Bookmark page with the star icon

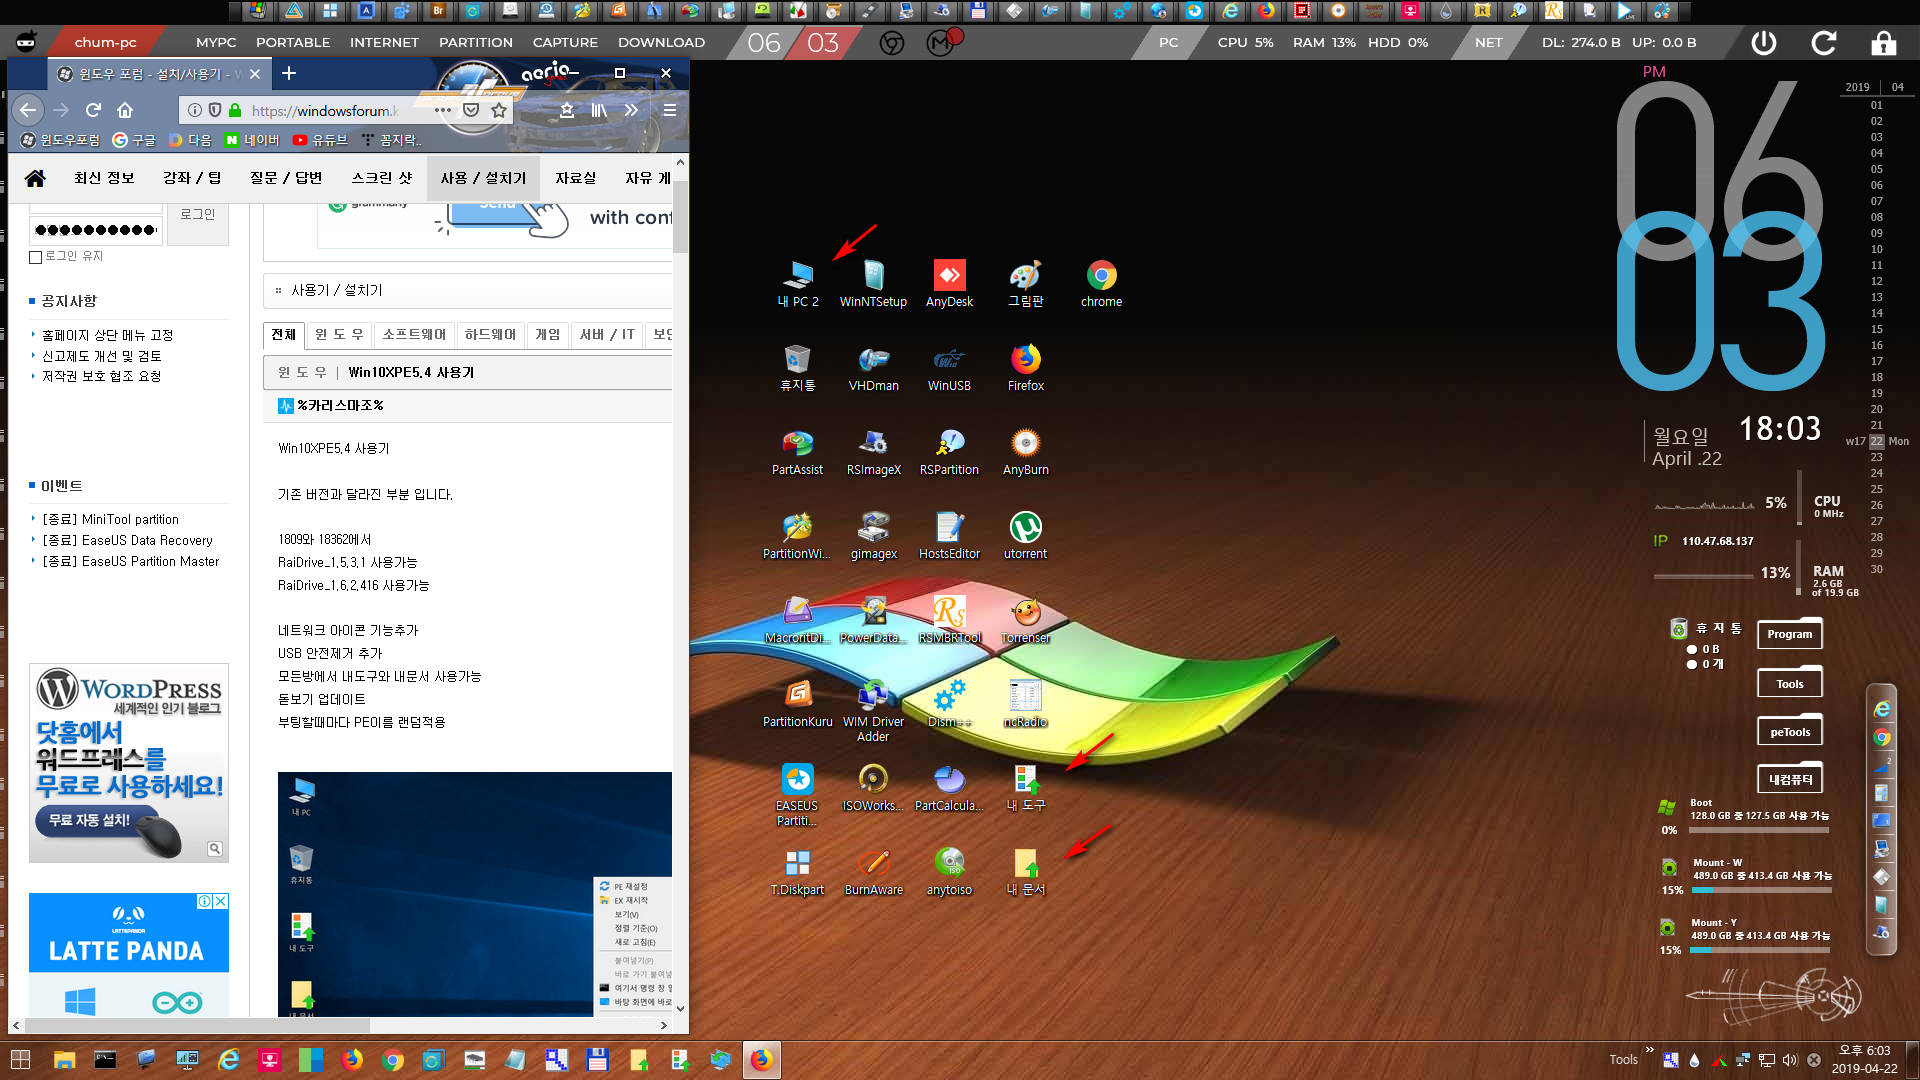click(499, 110)
